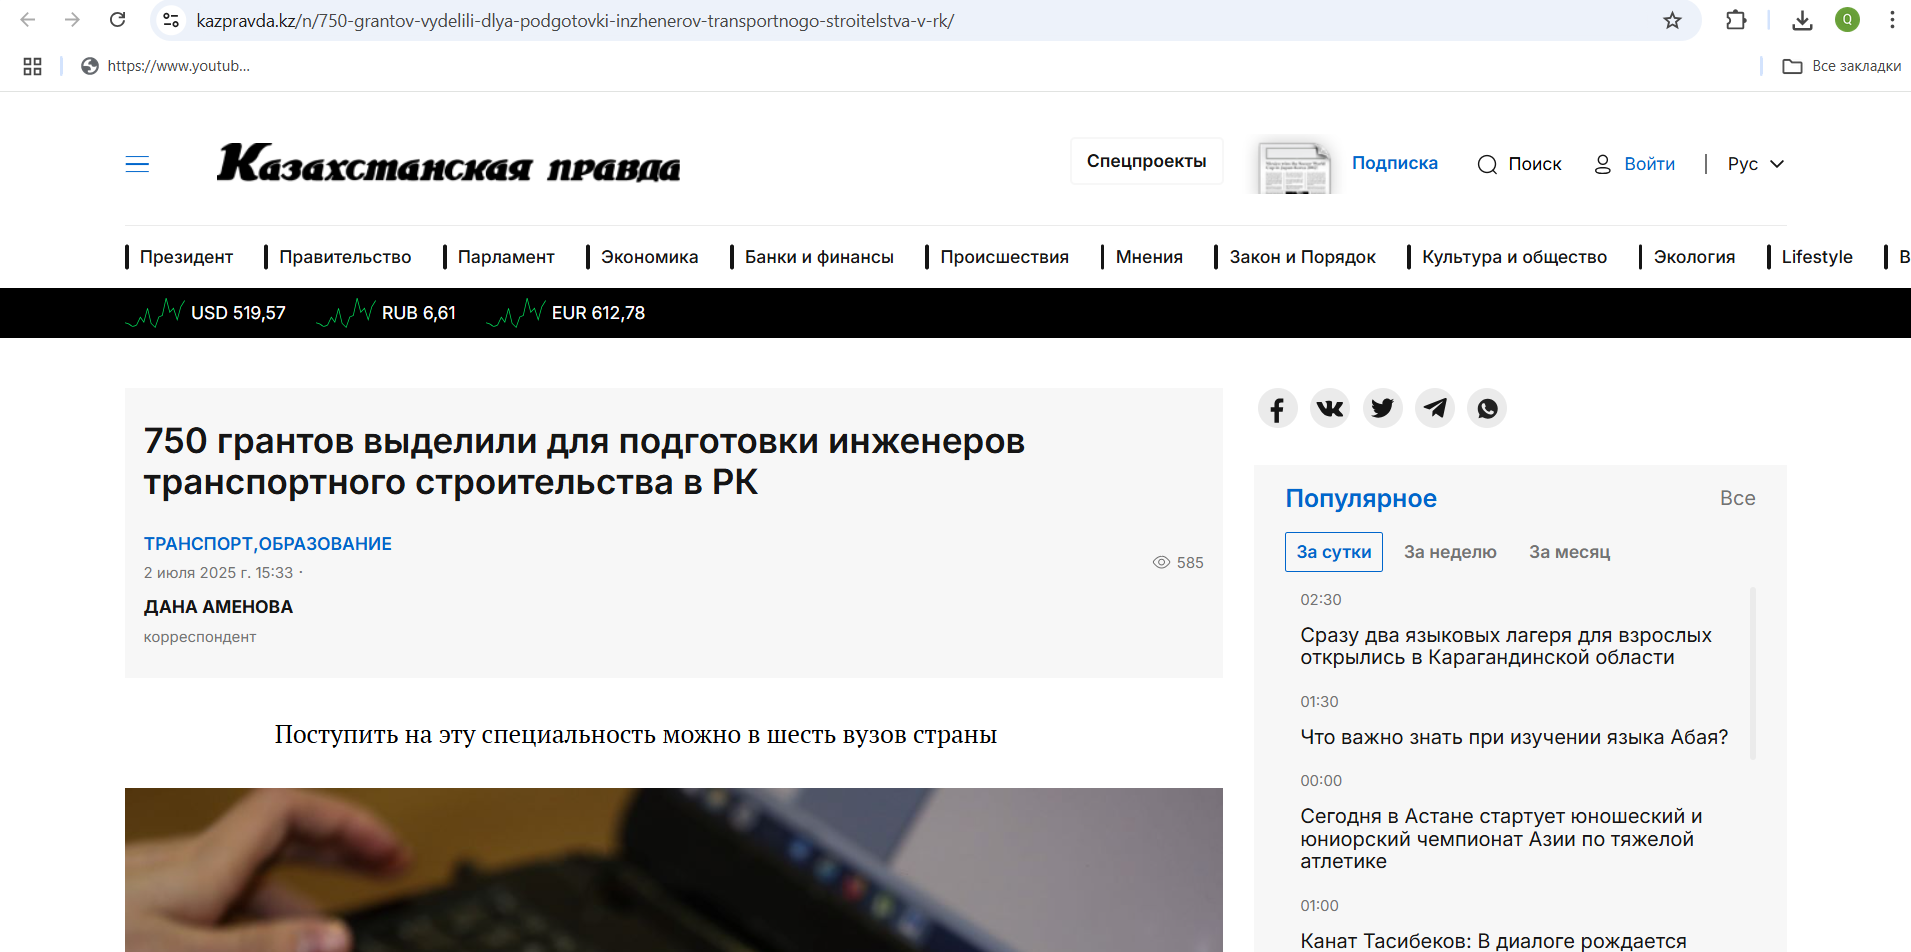Open the Подписка link
This screenshot has width=1911, height=952.
click(x=1394, y=163)
